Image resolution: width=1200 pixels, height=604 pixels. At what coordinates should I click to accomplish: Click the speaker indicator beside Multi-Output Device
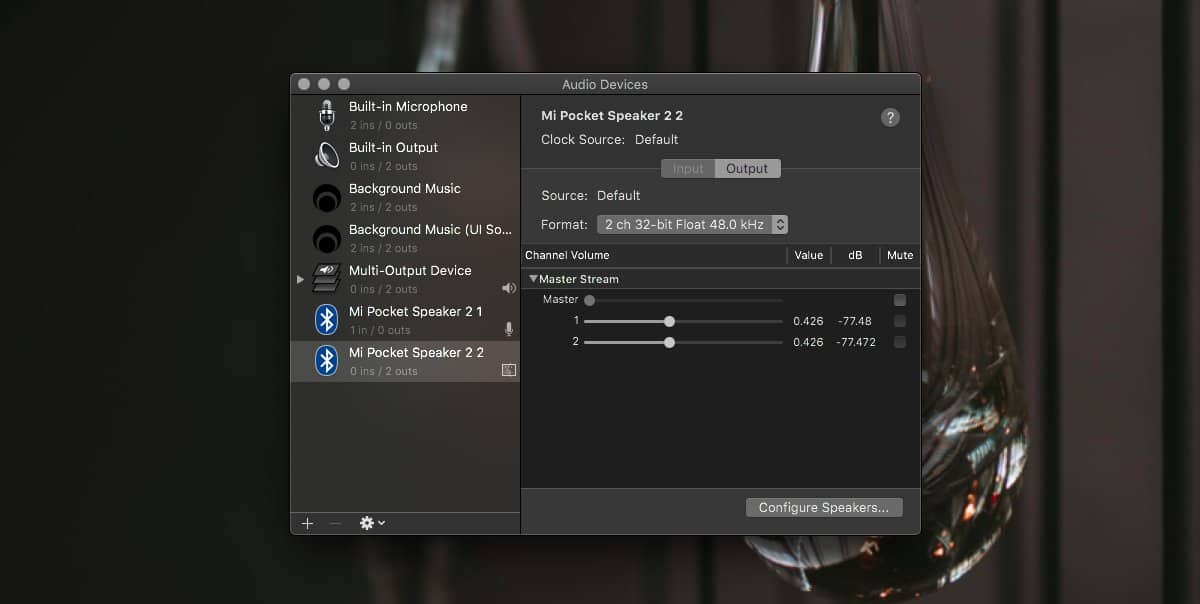(509, 288)
